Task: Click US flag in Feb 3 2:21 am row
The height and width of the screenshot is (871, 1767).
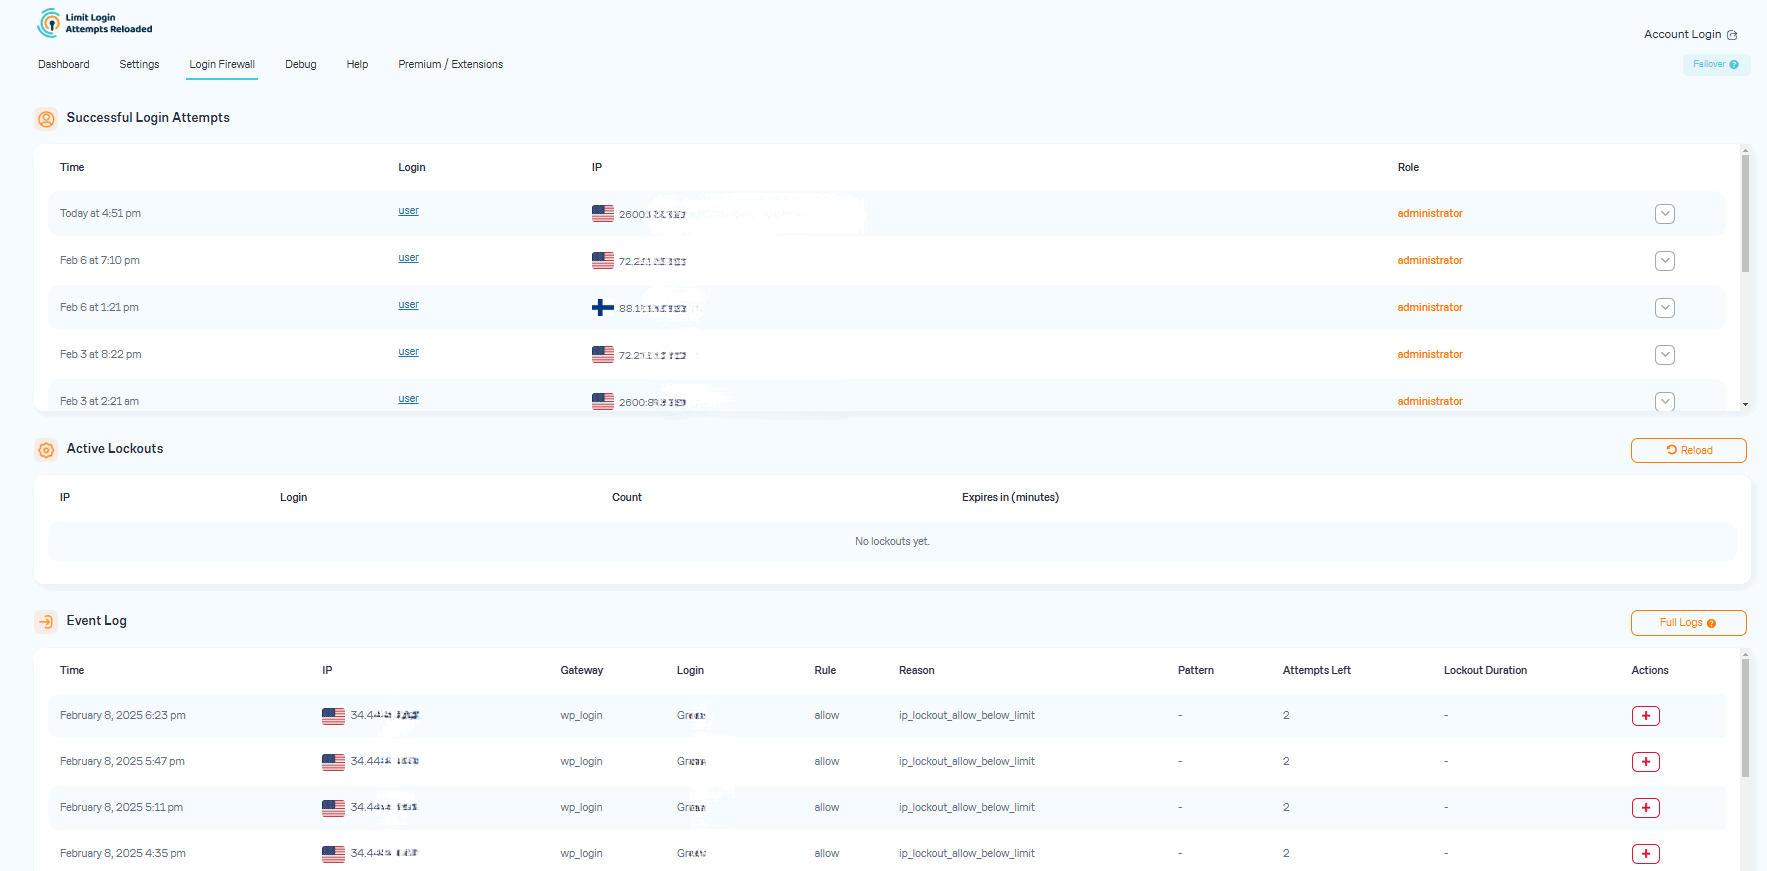Action: click(x=603, y=401)
